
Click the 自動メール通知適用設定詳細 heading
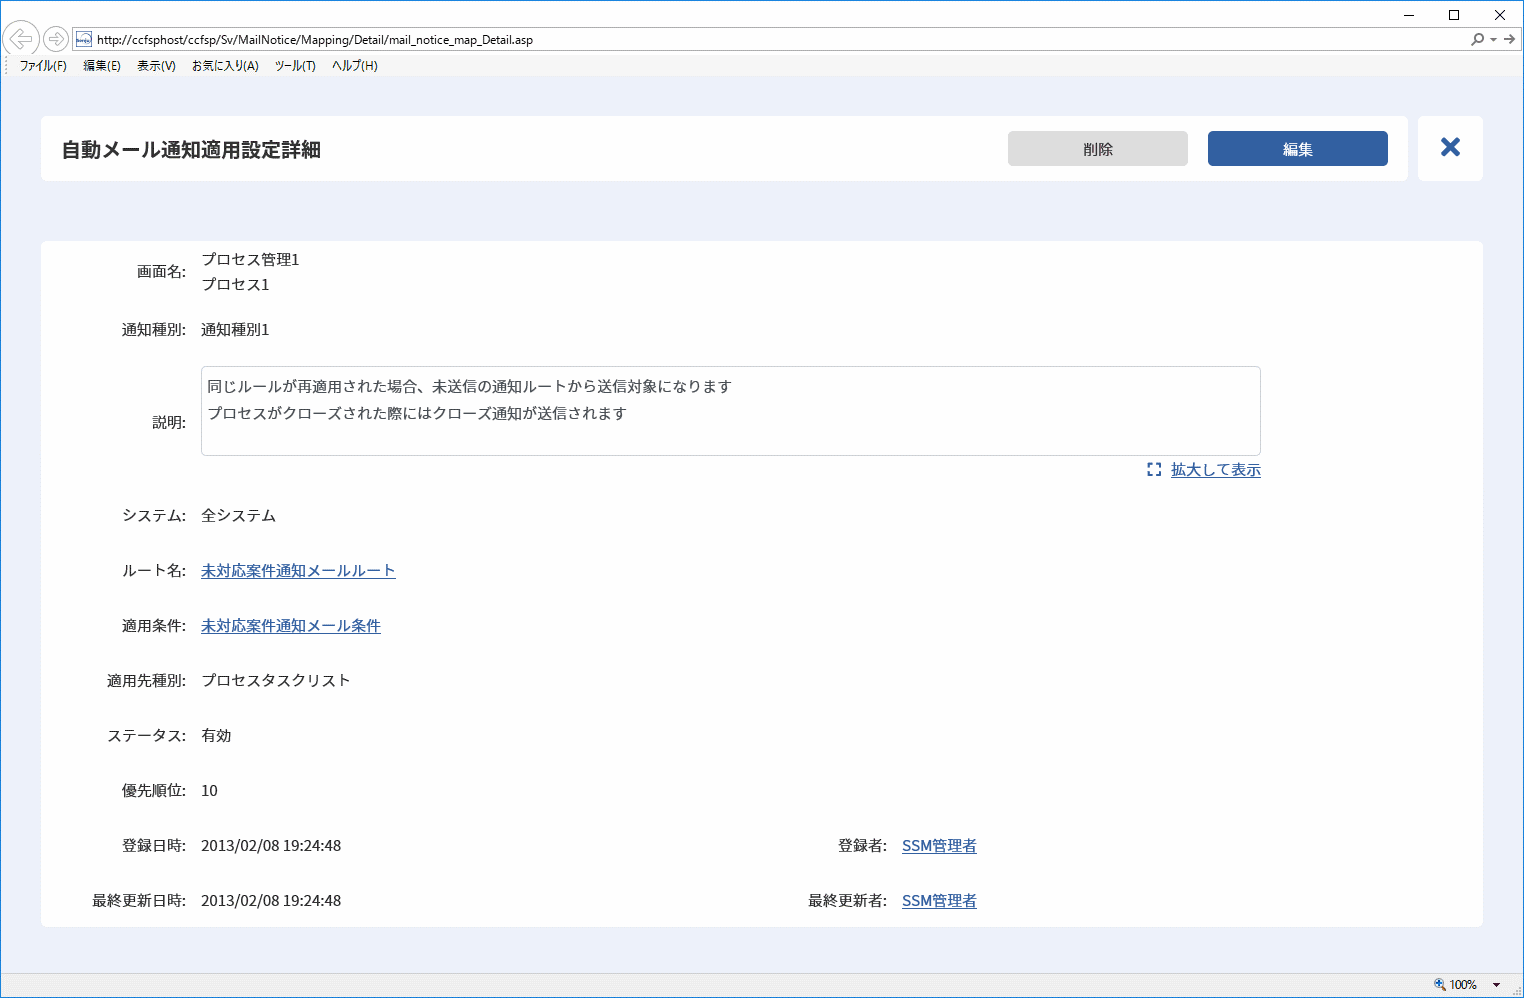[191, 150]
